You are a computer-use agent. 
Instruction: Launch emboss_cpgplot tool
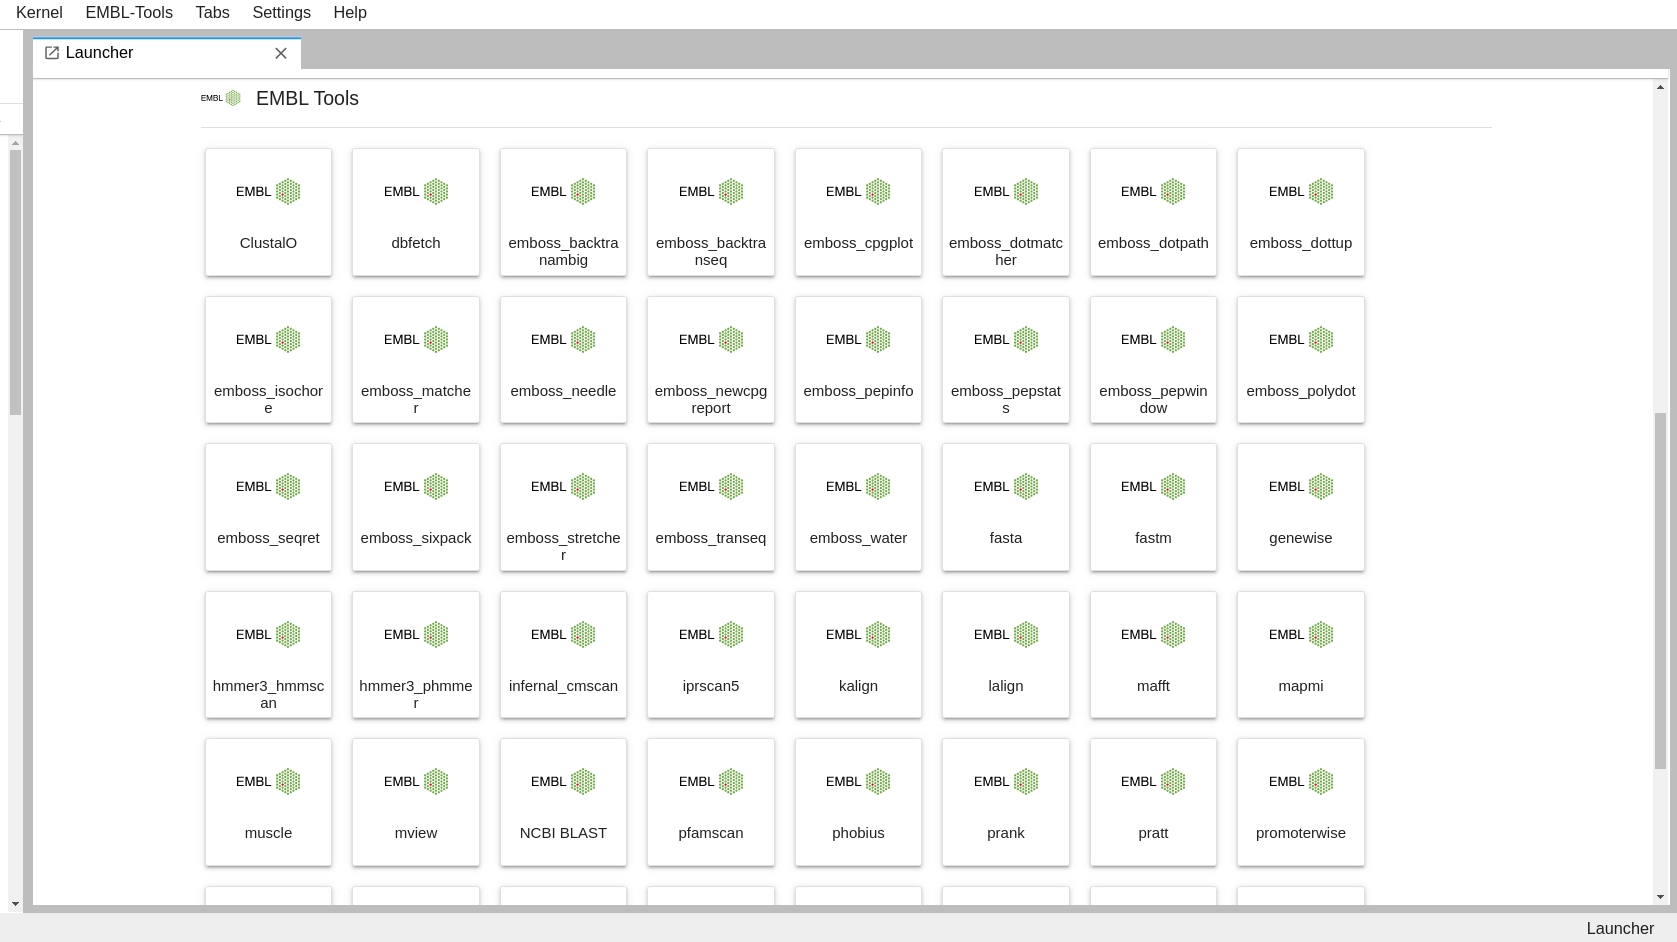858,212
